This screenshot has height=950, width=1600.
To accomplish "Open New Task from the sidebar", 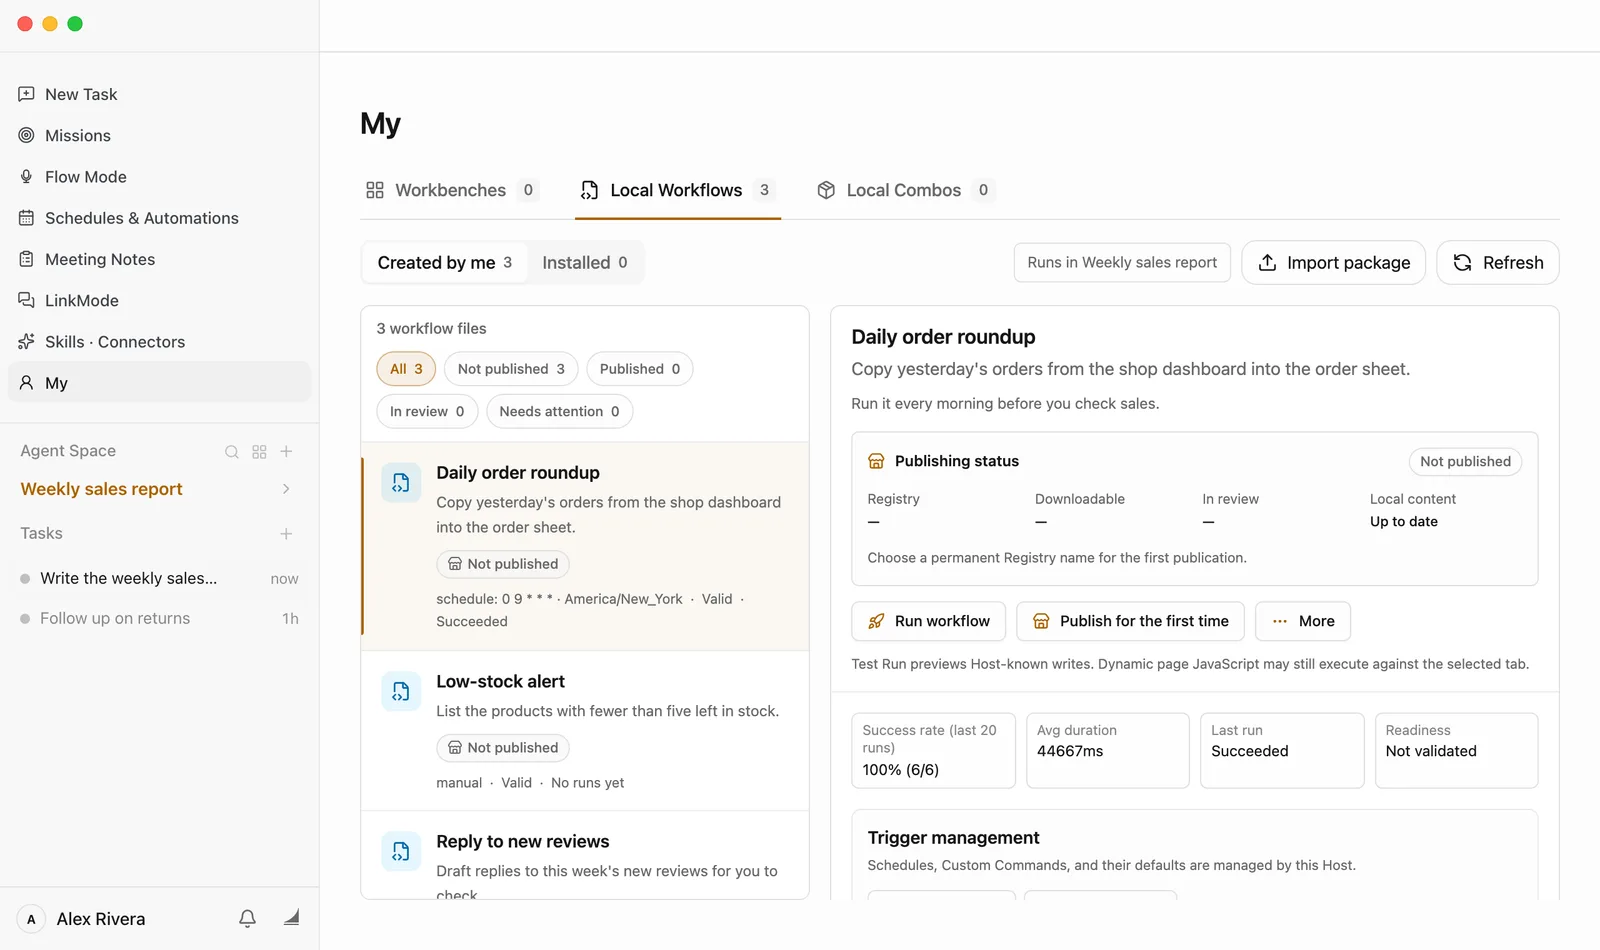I will (160, 94).
